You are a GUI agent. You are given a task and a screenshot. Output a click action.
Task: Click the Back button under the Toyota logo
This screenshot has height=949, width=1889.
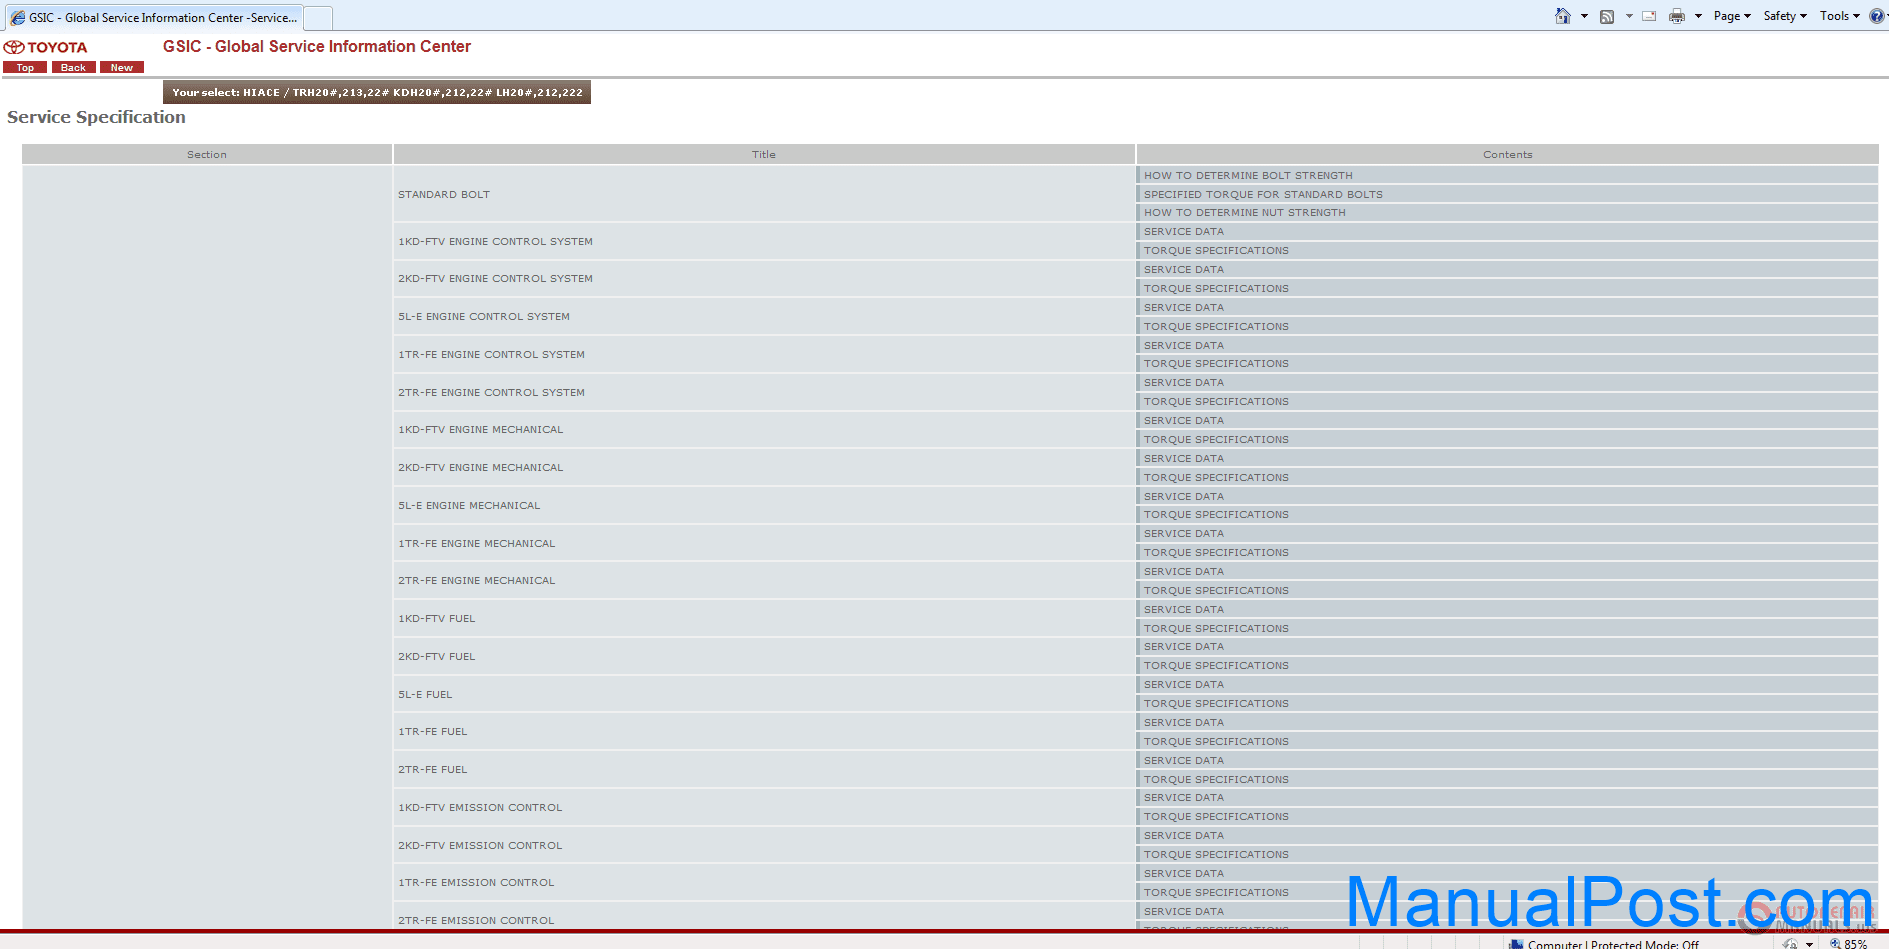click(73, 67)
